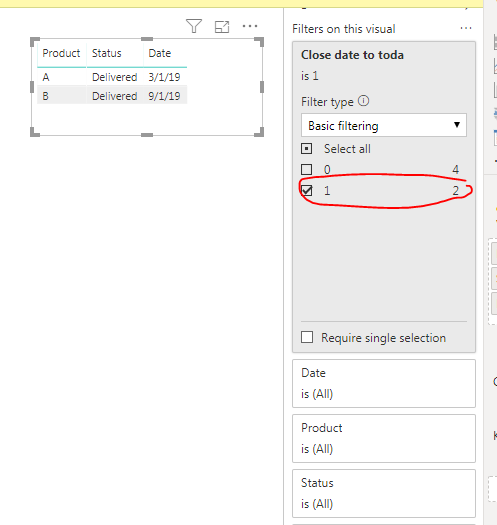Viewport: 497px width, 525px height.
Task: Open ellipsis menu beside Filters on this visual
Action: pyautogui.click(x=466, y=28)
